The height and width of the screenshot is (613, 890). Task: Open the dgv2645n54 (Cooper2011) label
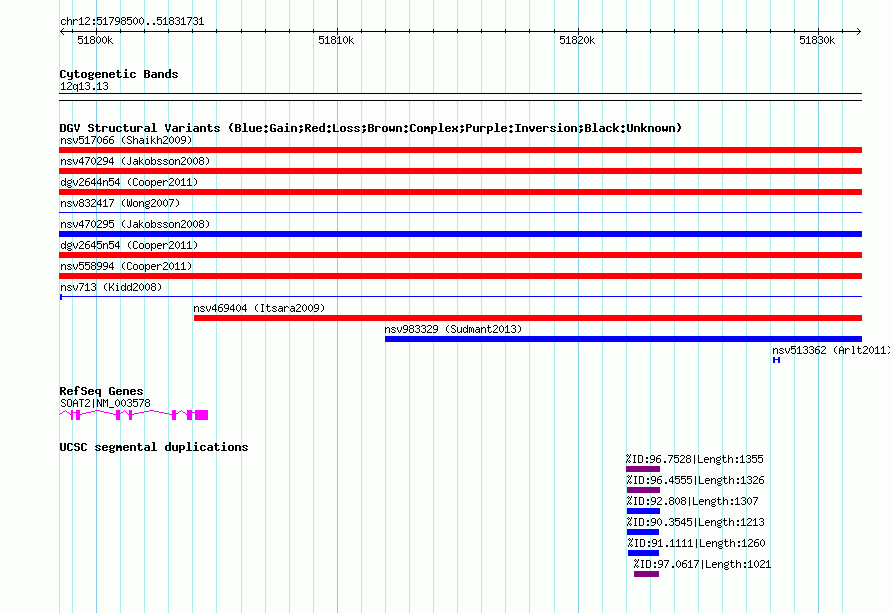129,245
